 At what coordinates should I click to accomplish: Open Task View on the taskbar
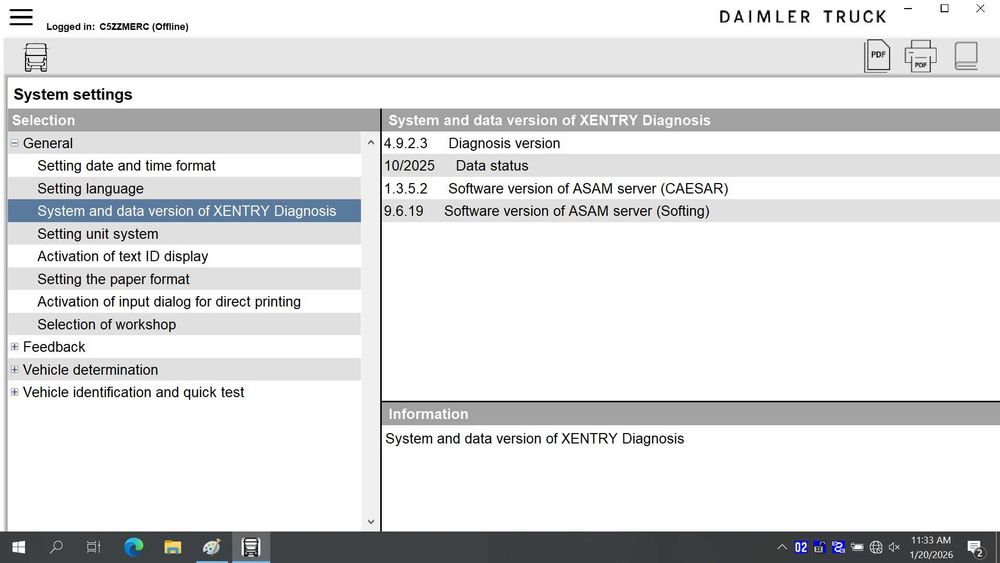click(x=94, y=547)
